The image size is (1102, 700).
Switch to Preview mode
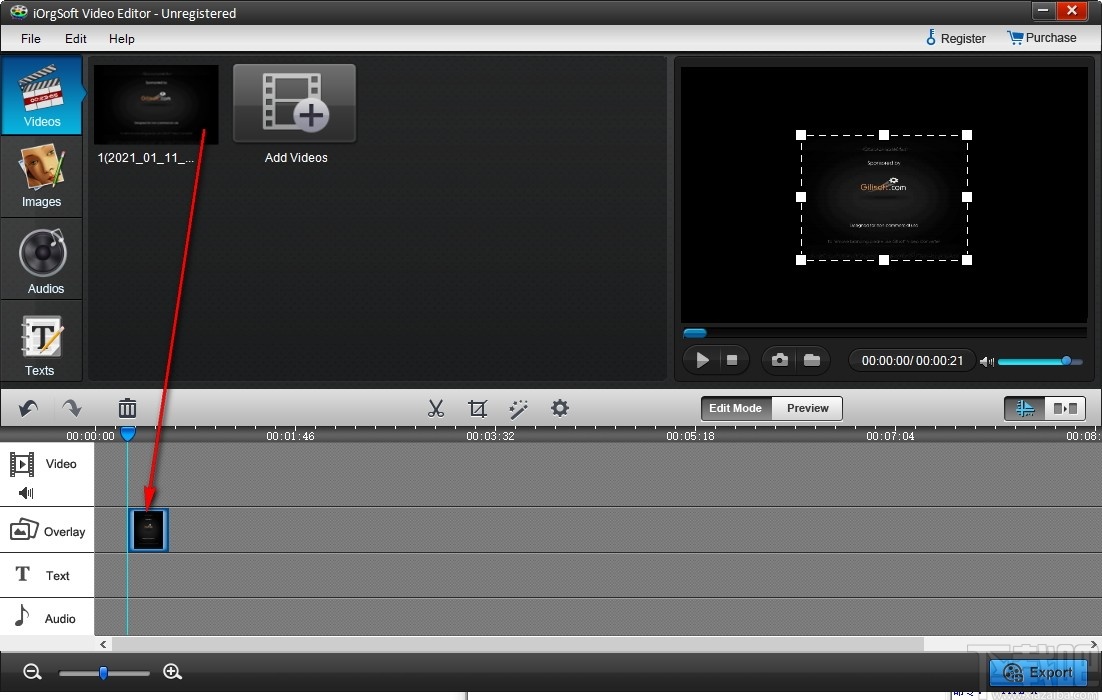(x=807, y=408)
